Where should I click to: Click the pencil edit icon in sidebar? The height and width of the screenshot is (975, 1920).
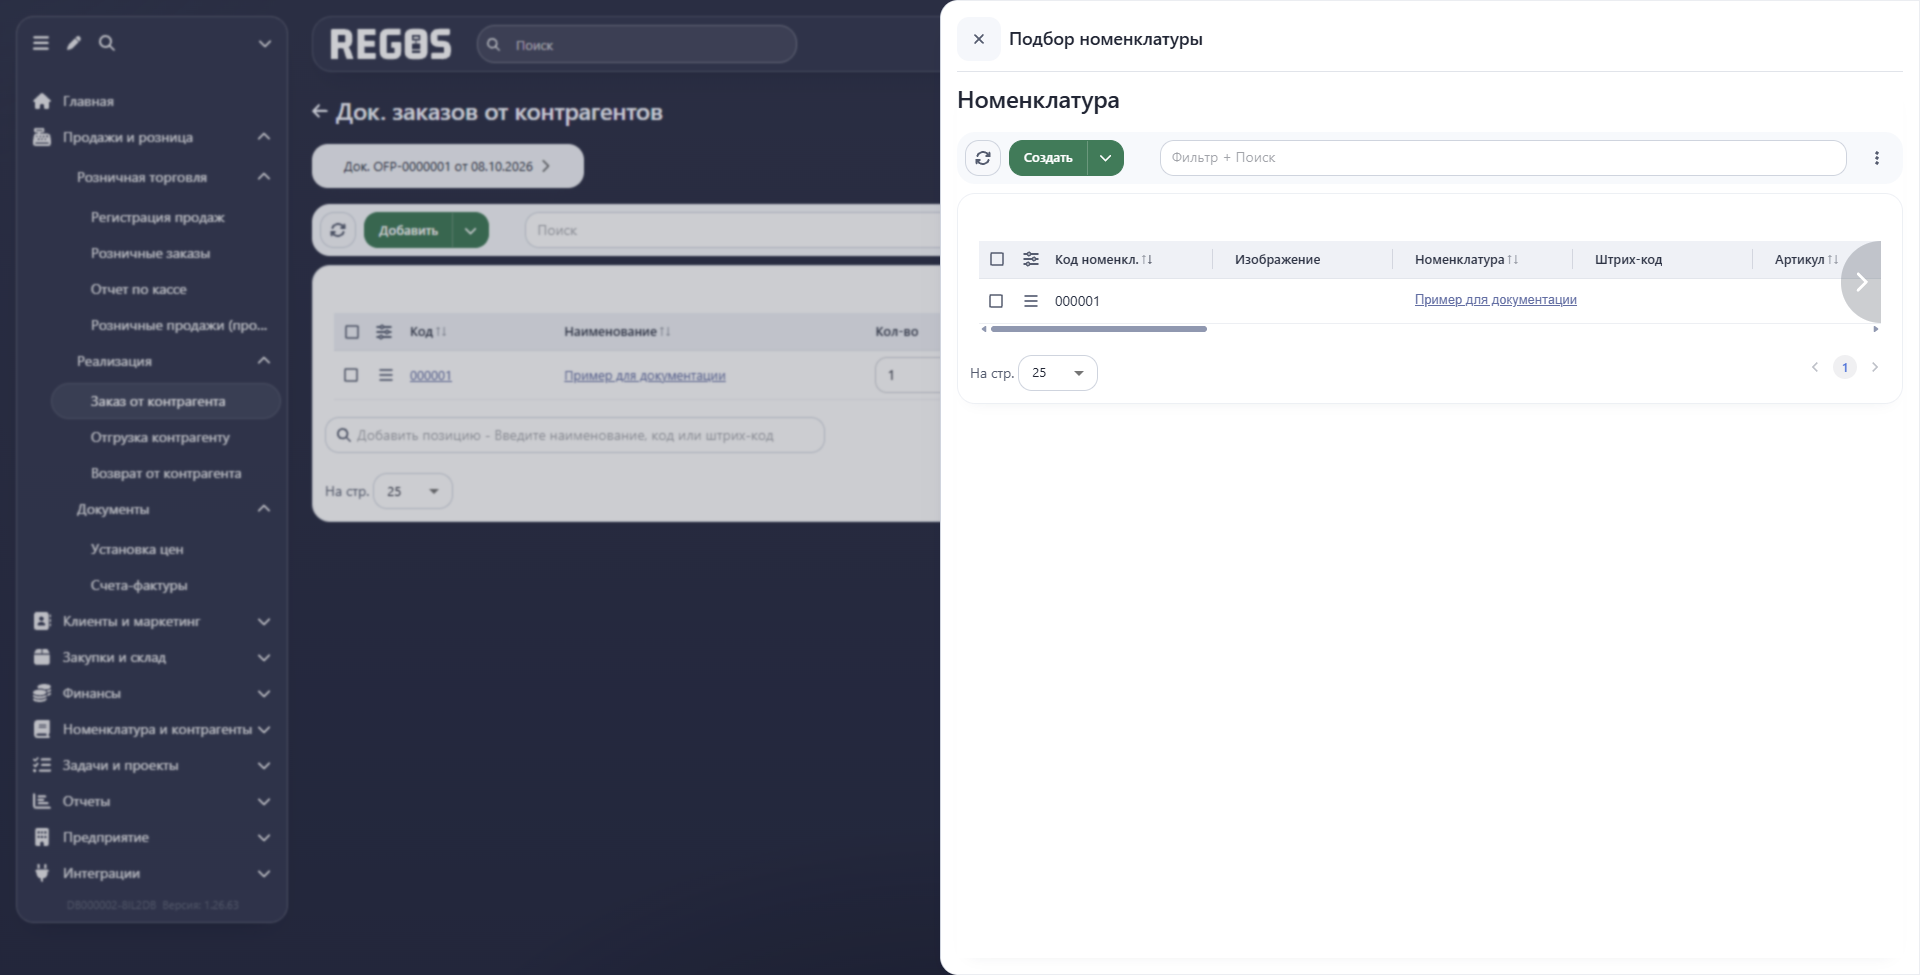[x=74, y=43]
